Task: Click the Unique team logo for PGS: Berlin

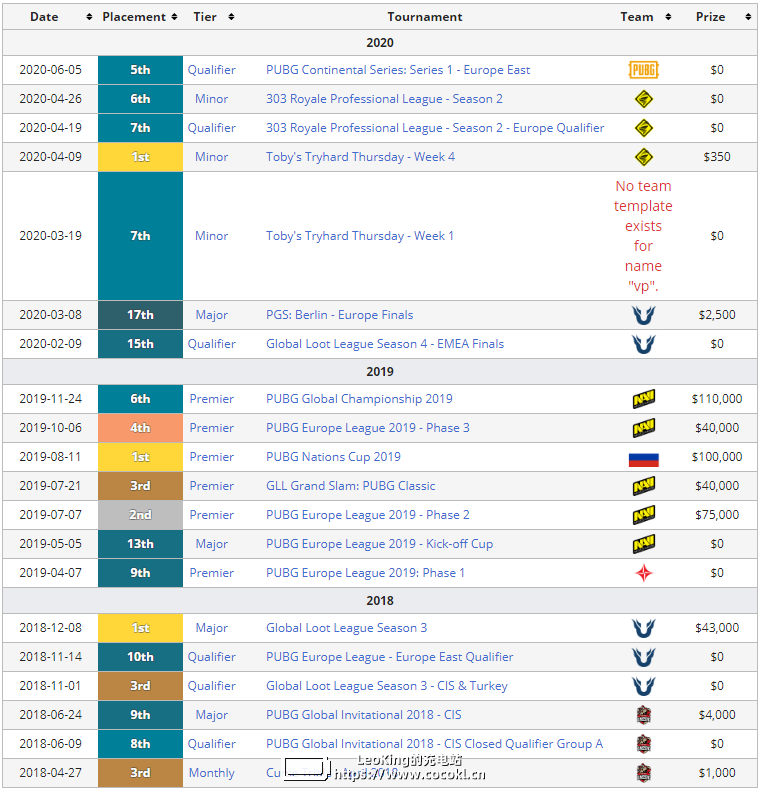Action: click(643, 315)
